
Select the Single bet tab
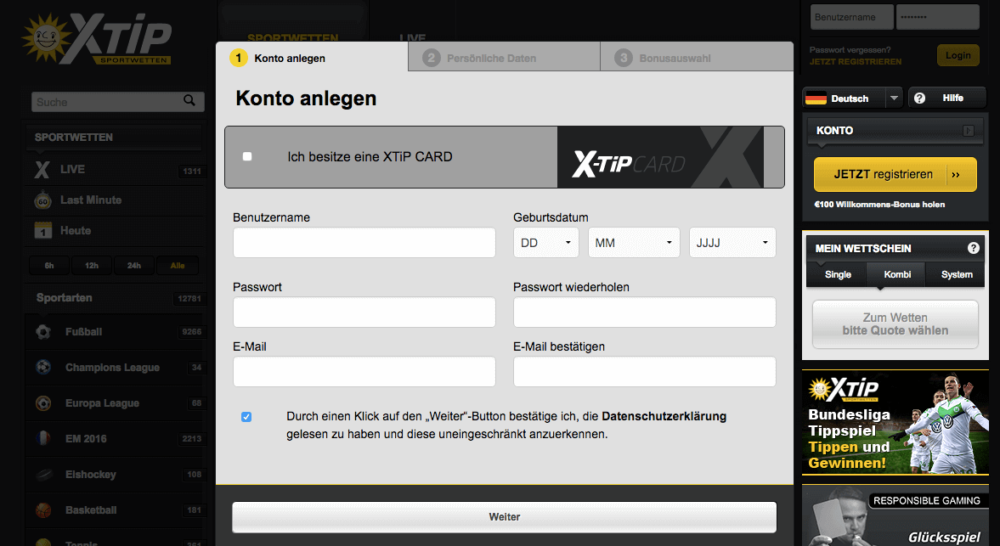(x=837, y=274)
